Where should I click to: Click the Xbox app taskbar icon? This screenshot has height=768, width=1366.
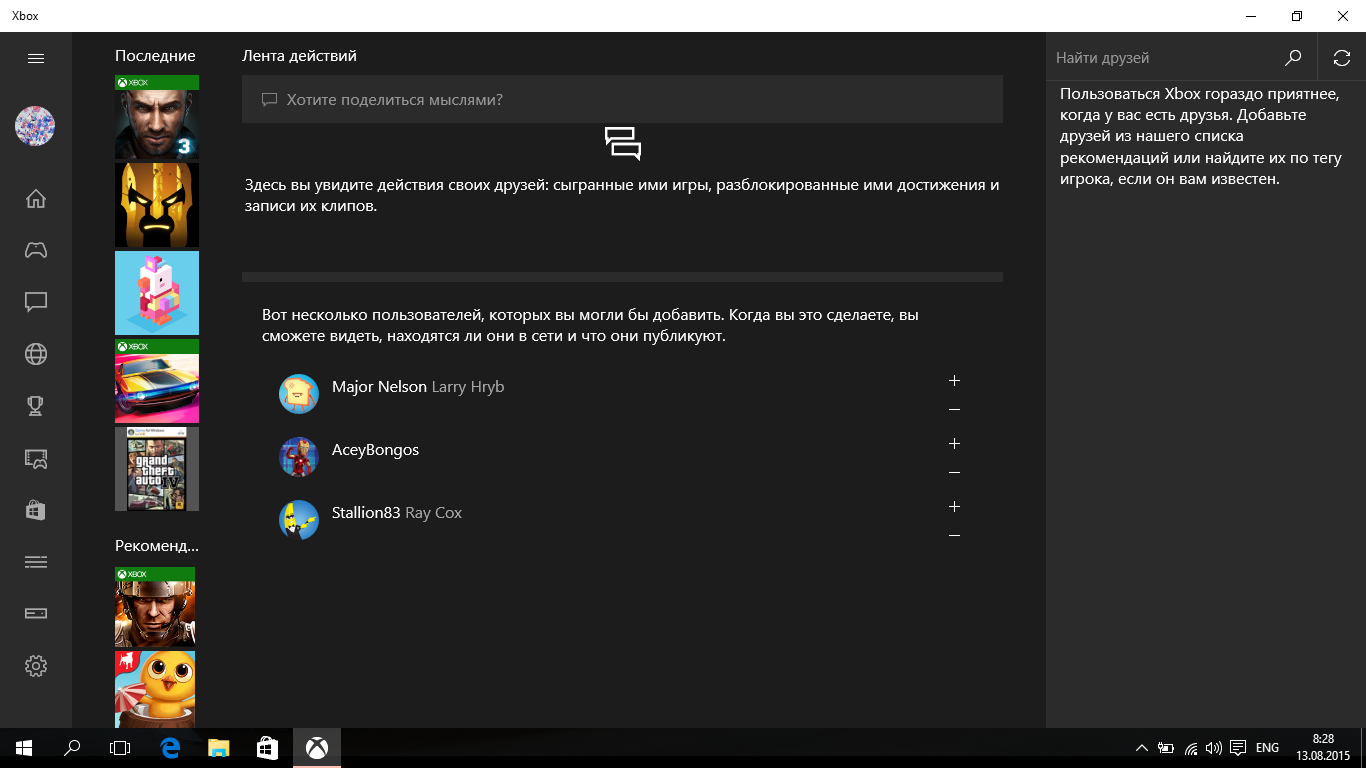(316, 748)
